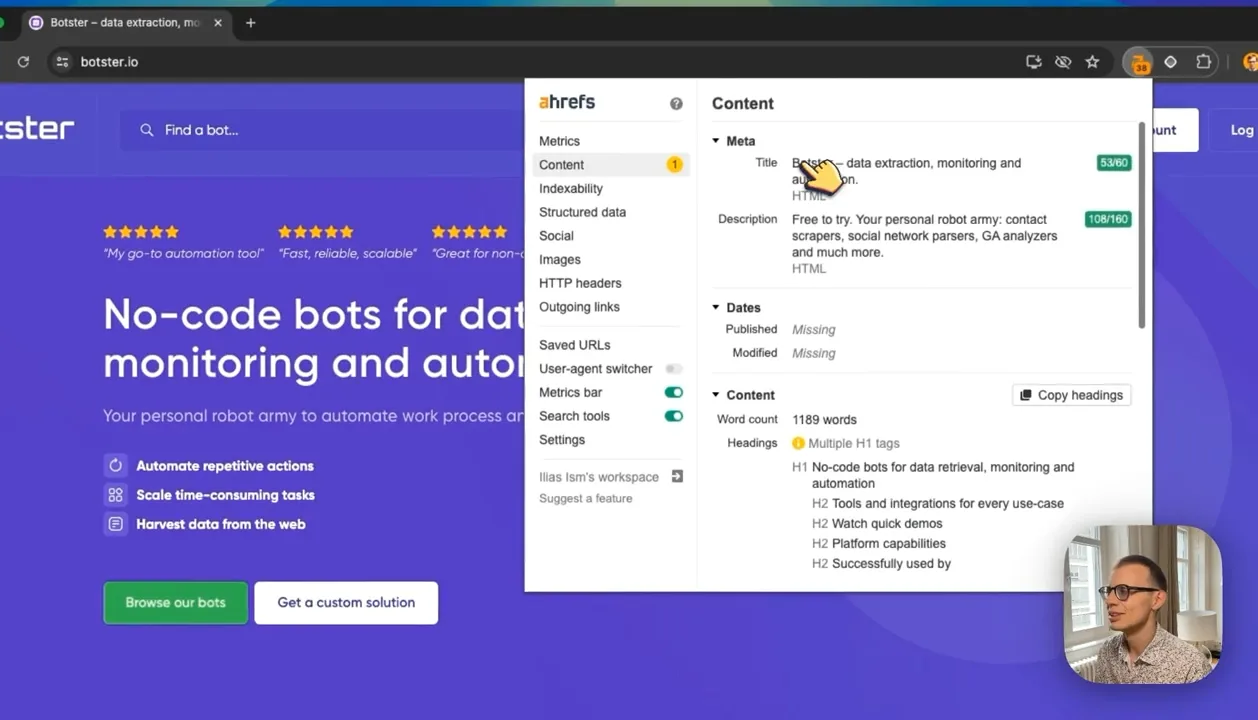This screenshot has width=1258, height=720.
Task: Click the Automate repetitive actions icon
Action: 116,466
